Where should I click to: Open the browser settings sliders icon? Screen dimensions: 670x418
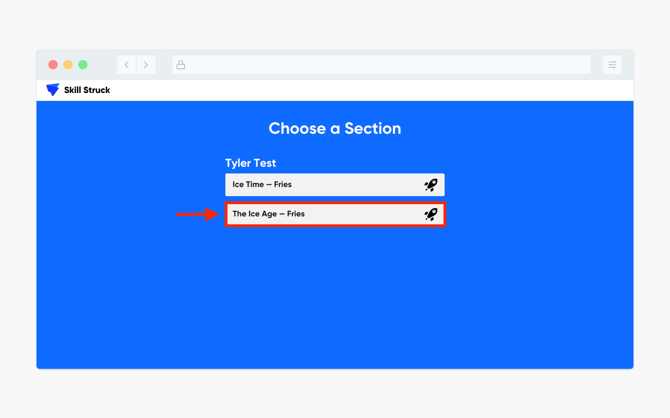(x=612, y=65)
